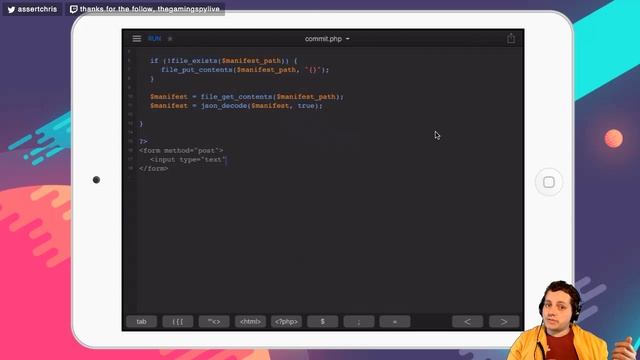Tap the brackets ( { [ shortcut key

(x=178, y=322)
